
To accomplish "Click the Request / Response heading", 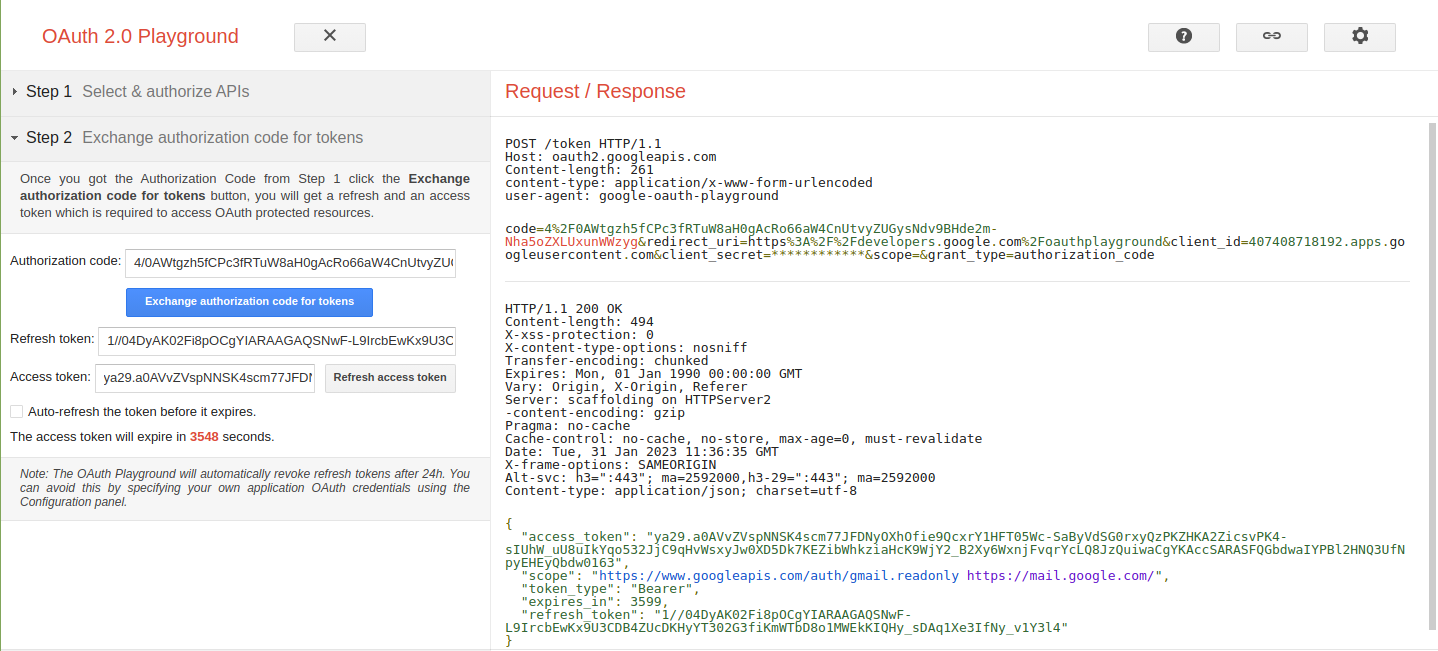I will (595, 92).
